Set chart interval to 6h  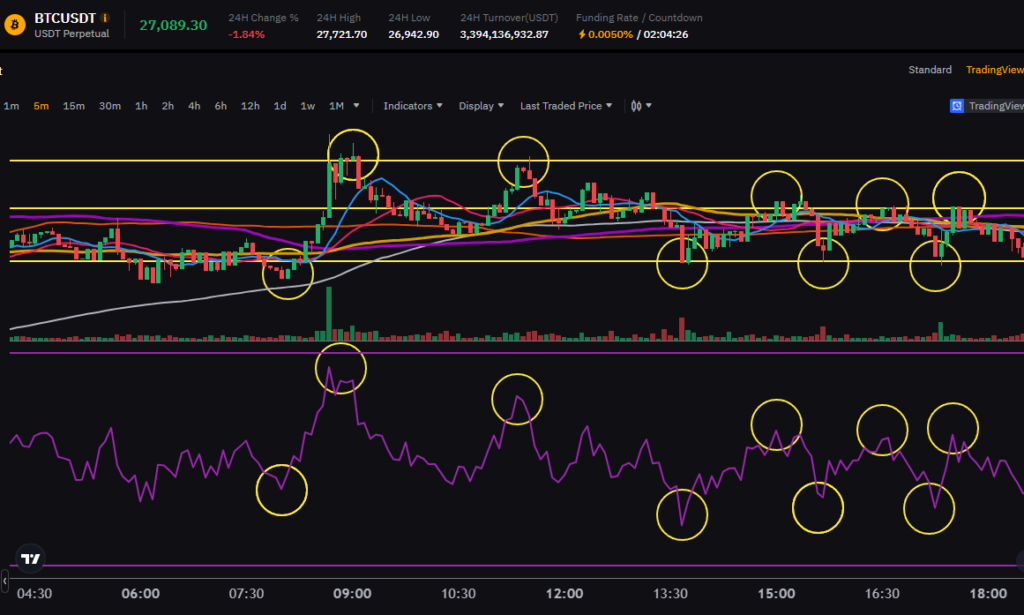click(221, 106)
